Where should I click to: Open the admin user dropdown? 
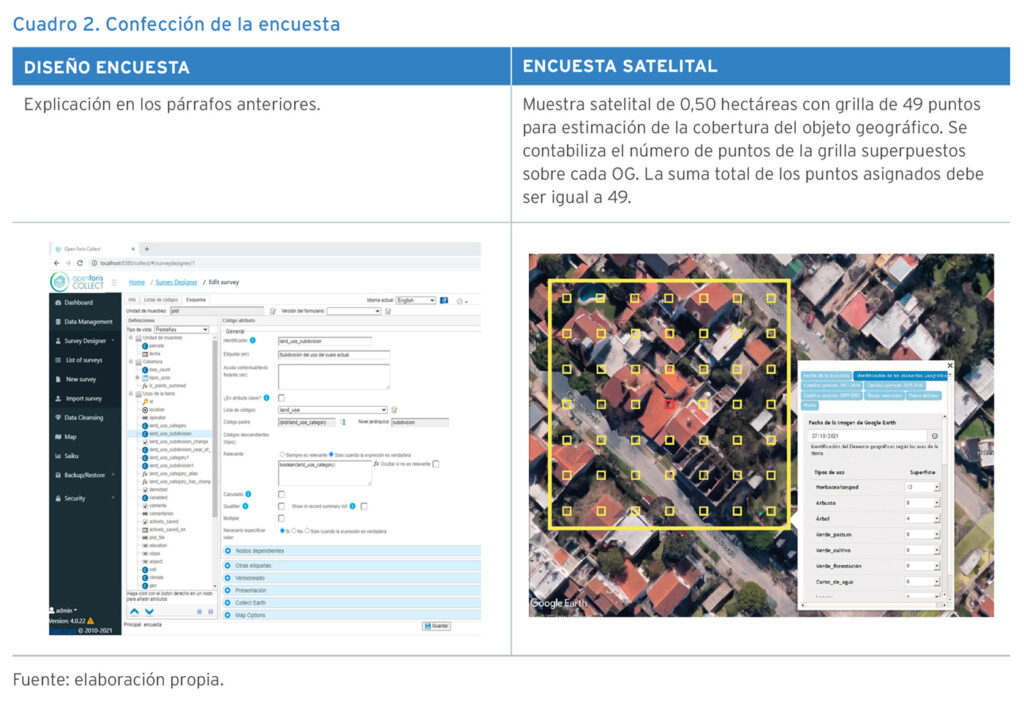click(x=63, y=610)
